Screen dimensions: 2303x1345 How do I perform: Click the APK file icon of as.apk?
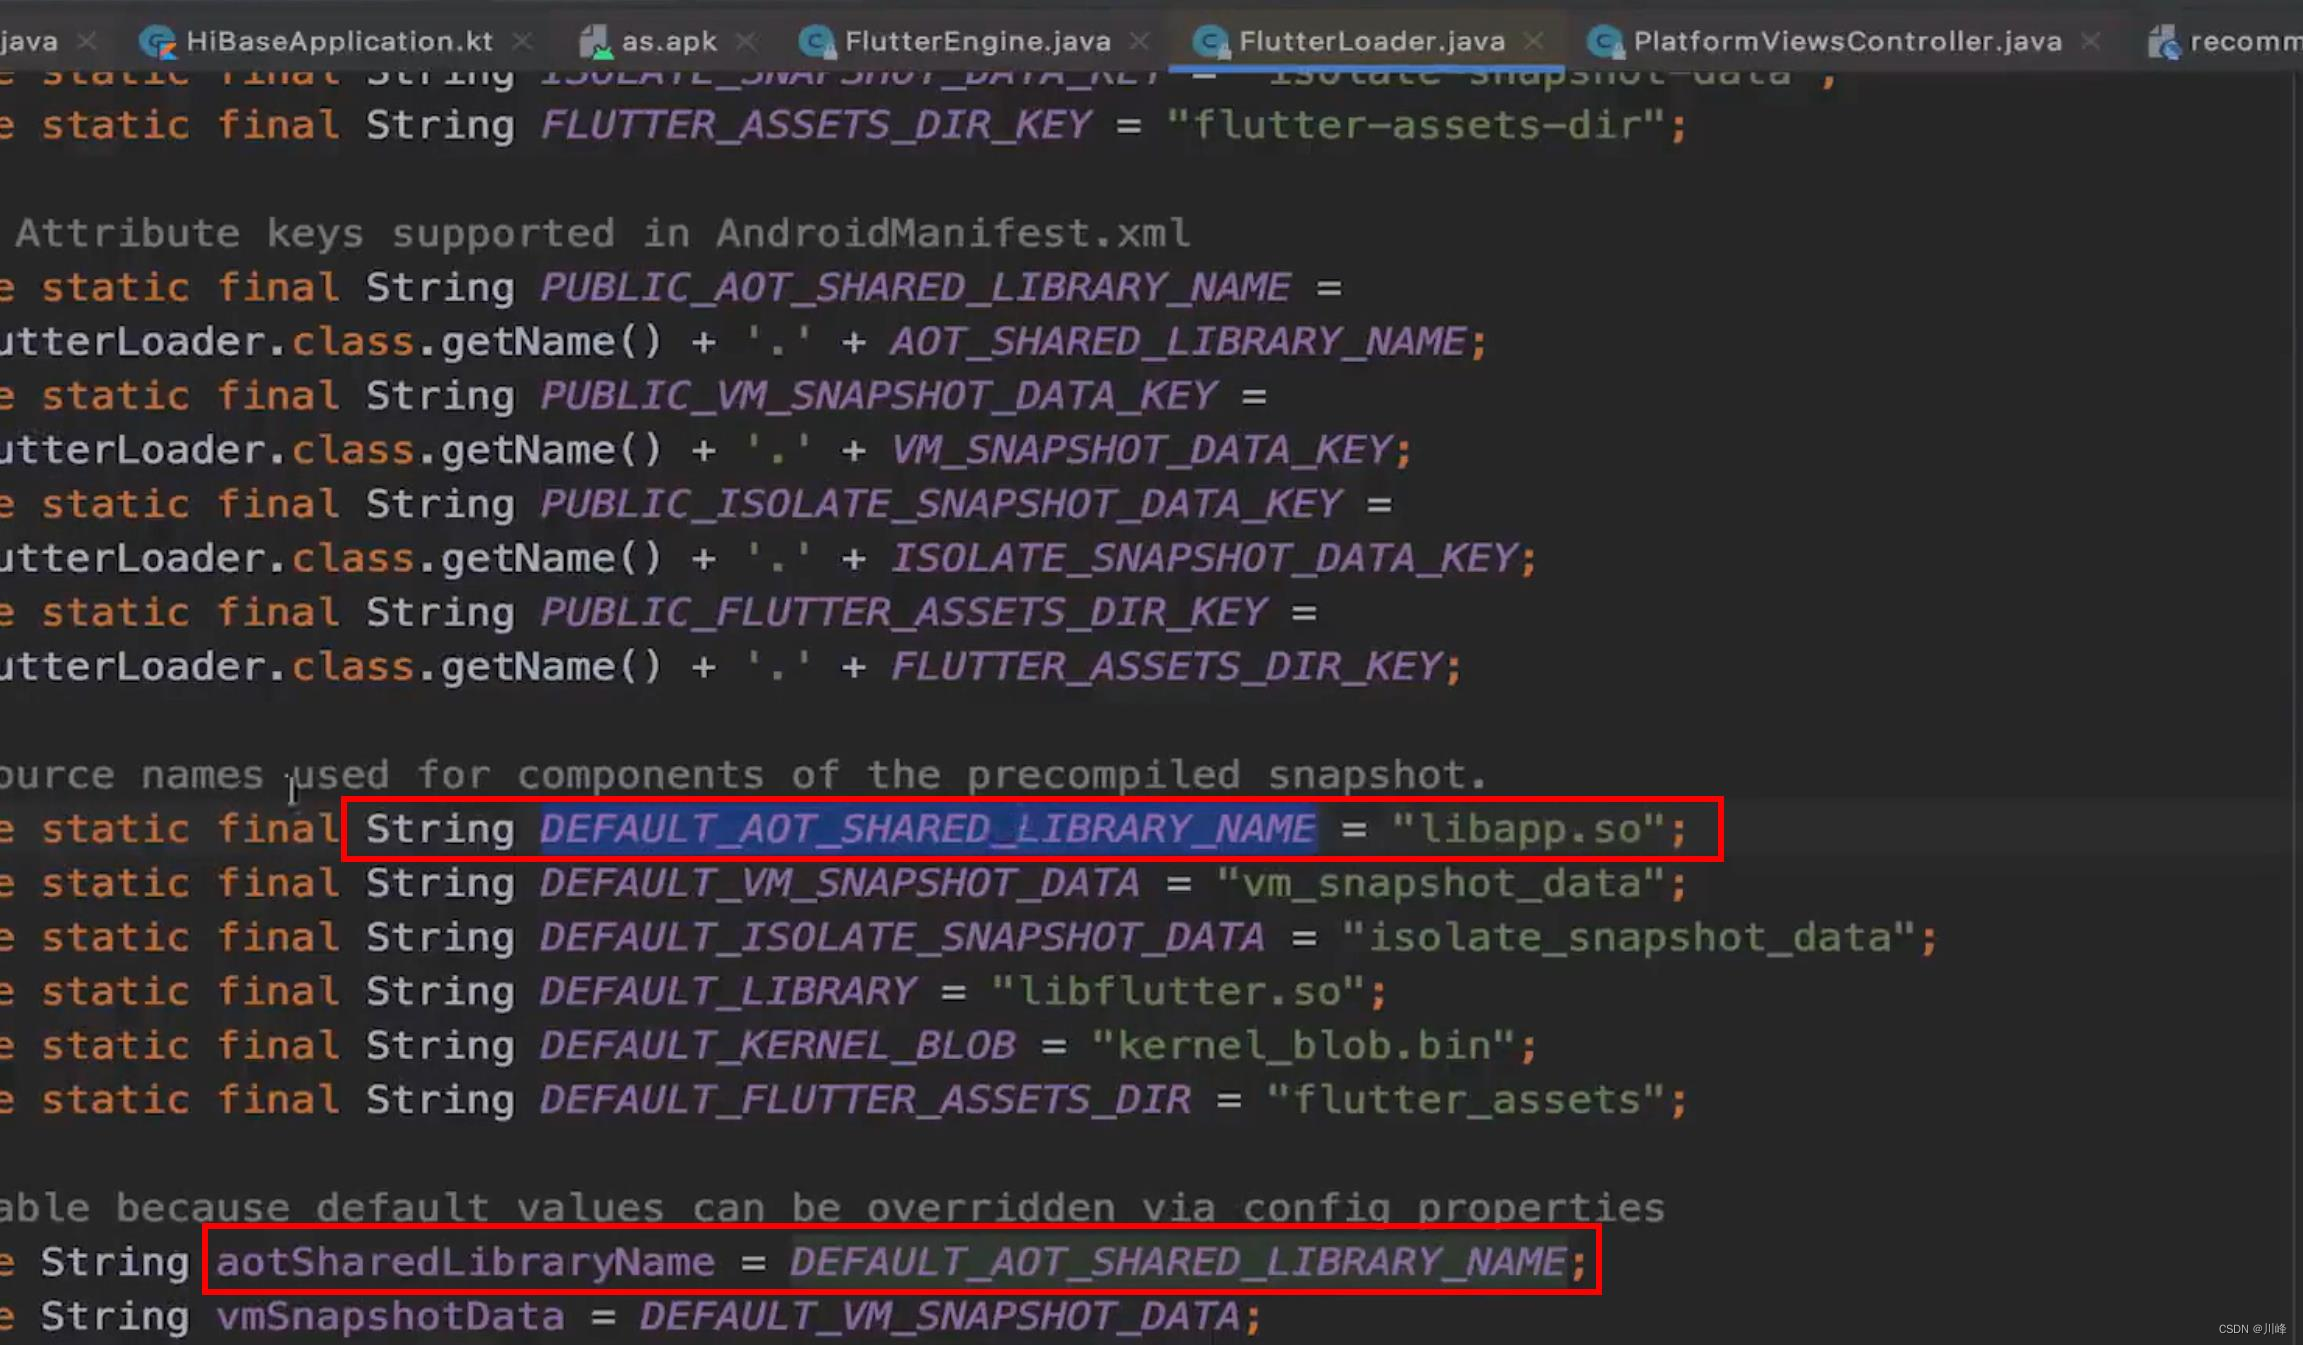coord(594,42)
